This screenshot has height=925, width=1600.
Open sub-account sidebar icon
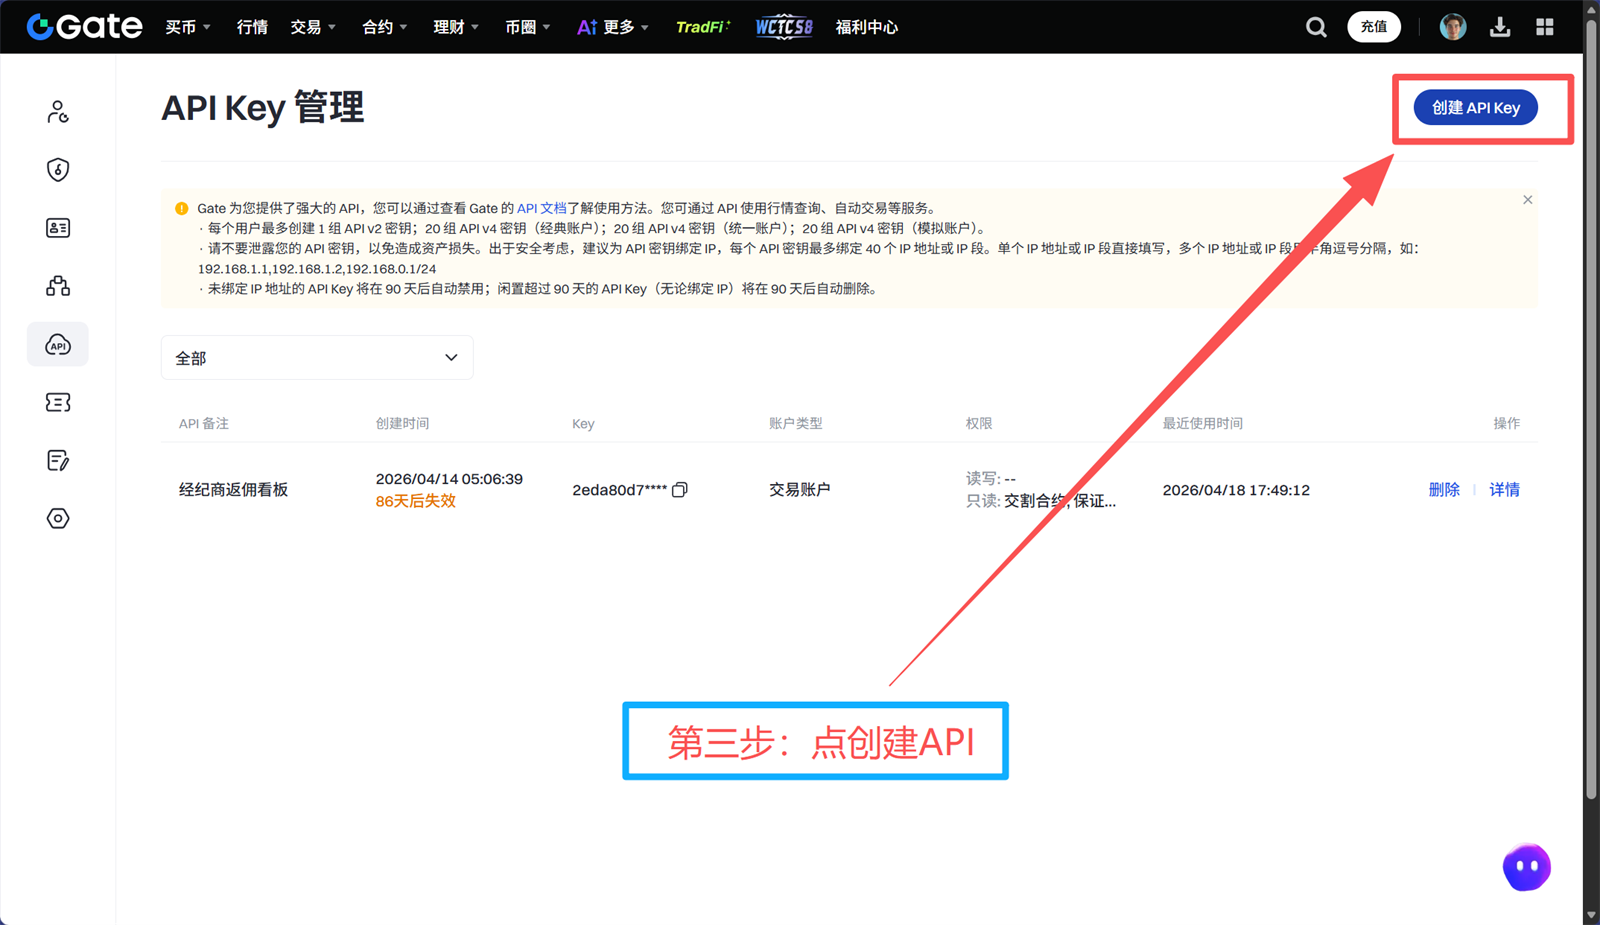(58, 286)
